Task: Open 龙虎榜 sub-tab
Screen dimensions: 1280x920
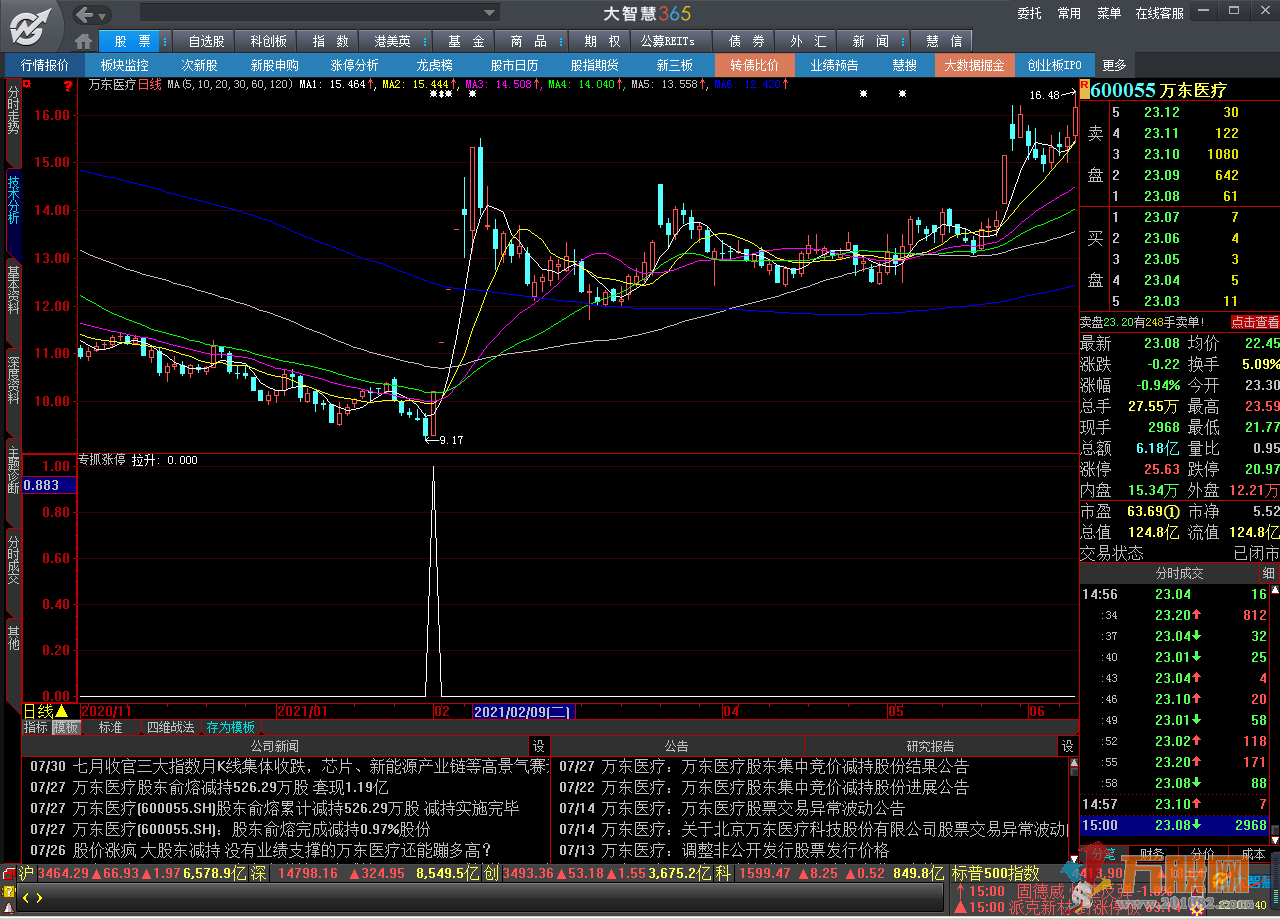Action: point(434,65)
